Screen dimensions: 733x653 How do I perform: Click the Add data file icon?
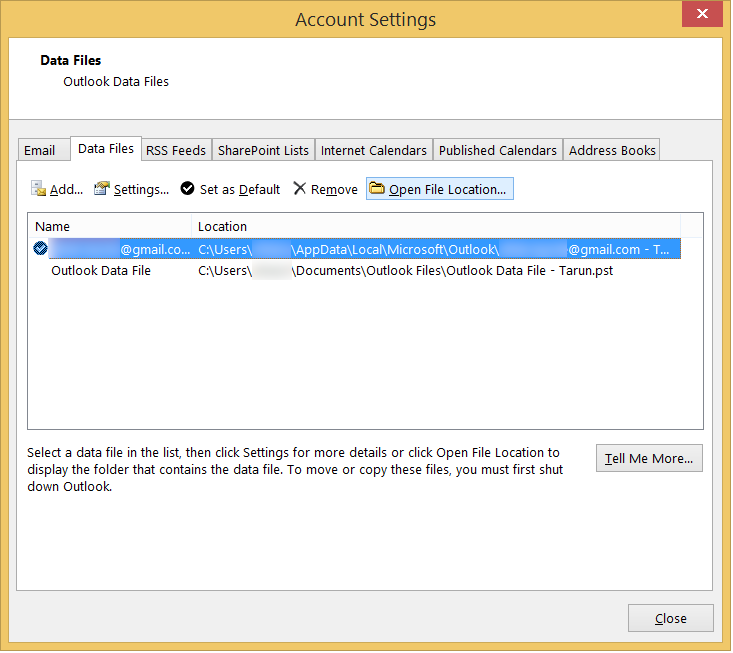(x=38, y=189)
